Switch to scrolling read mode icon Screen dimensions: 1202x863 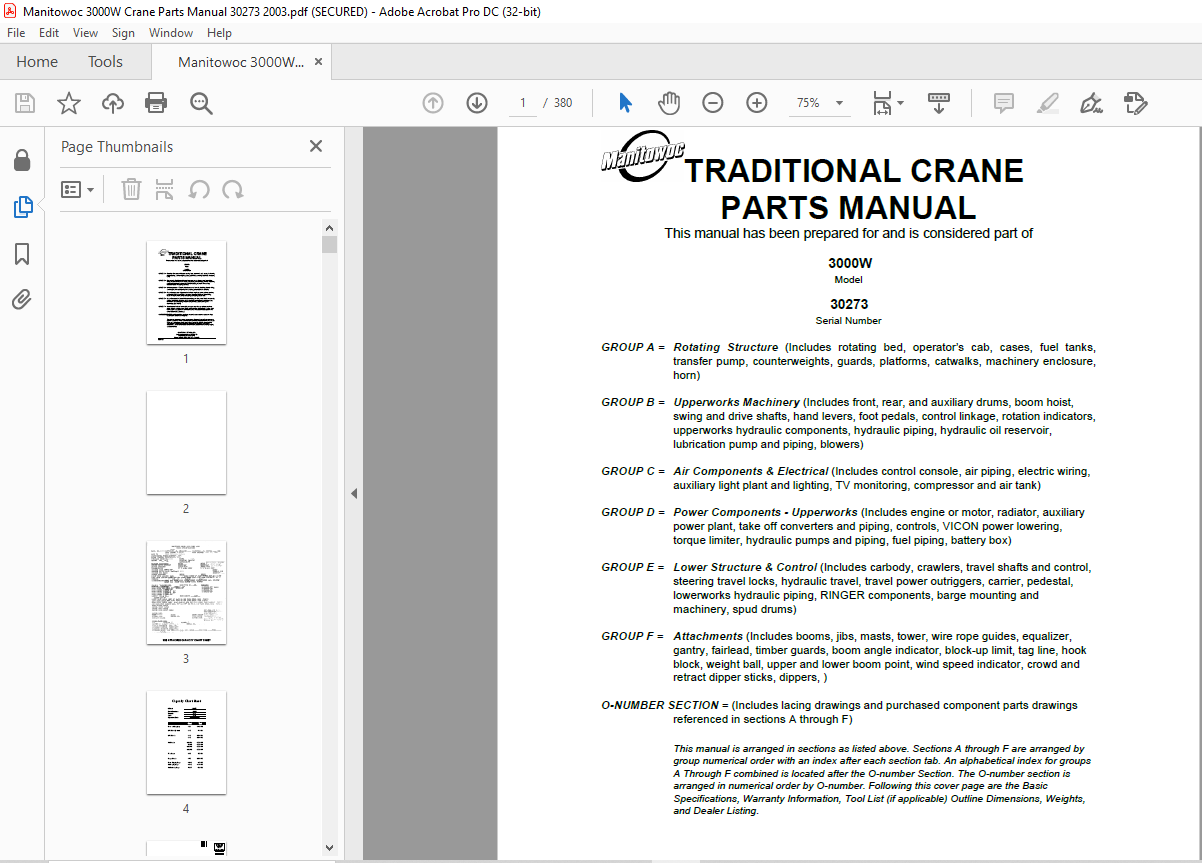point(939,103)
